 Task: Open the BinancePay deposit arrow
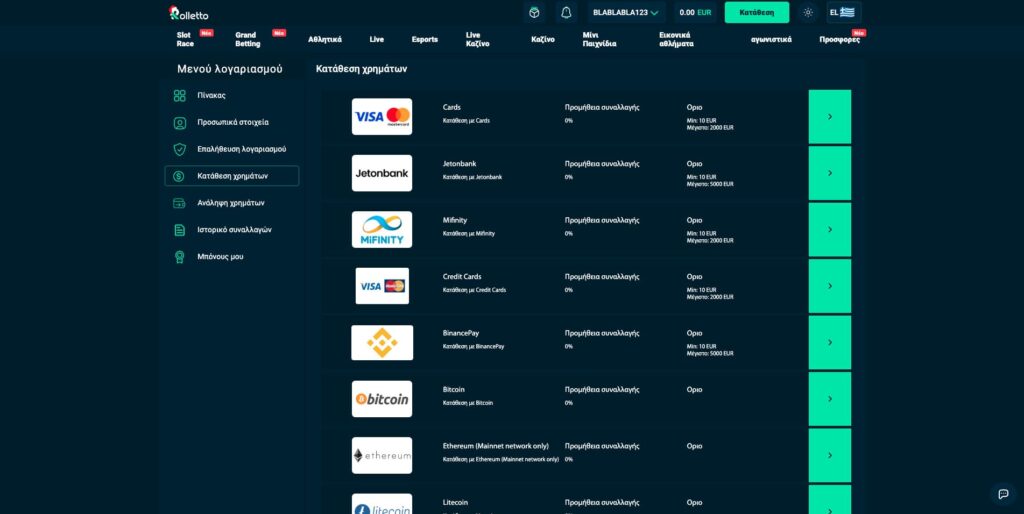[829, 342]
